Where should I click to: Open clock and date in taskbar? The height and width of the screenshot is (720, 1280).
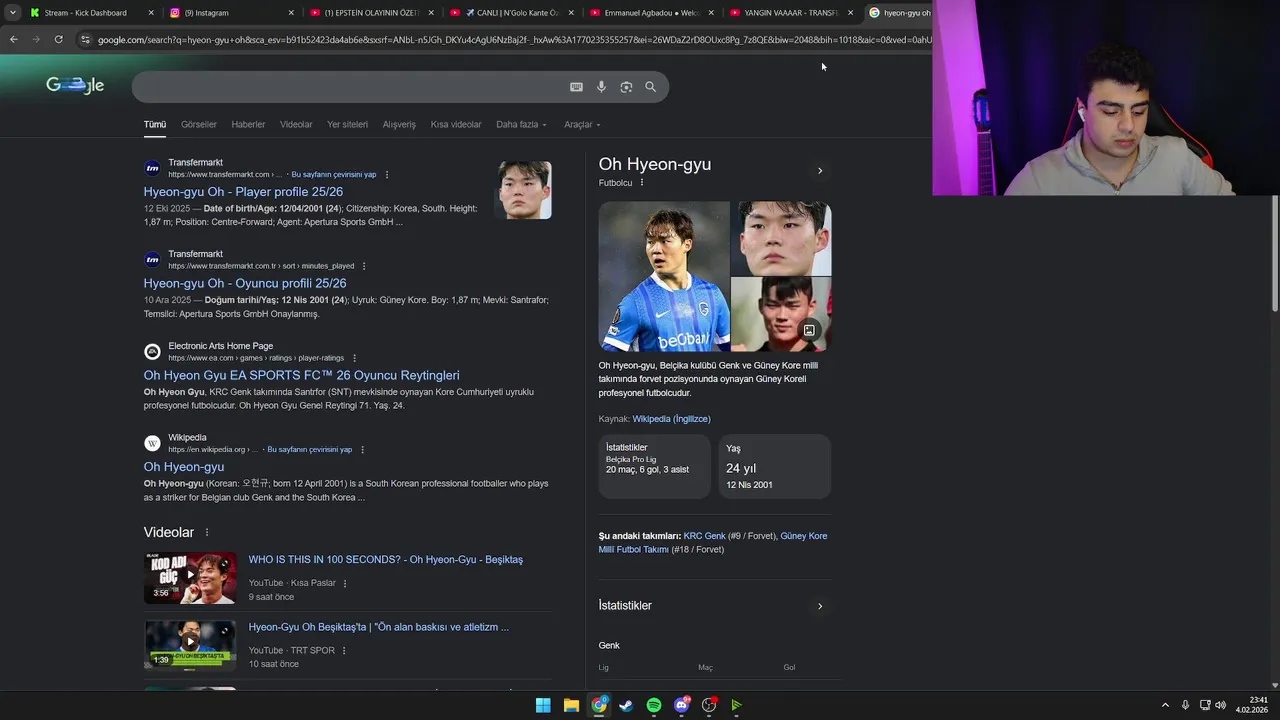click(1253, 705)
